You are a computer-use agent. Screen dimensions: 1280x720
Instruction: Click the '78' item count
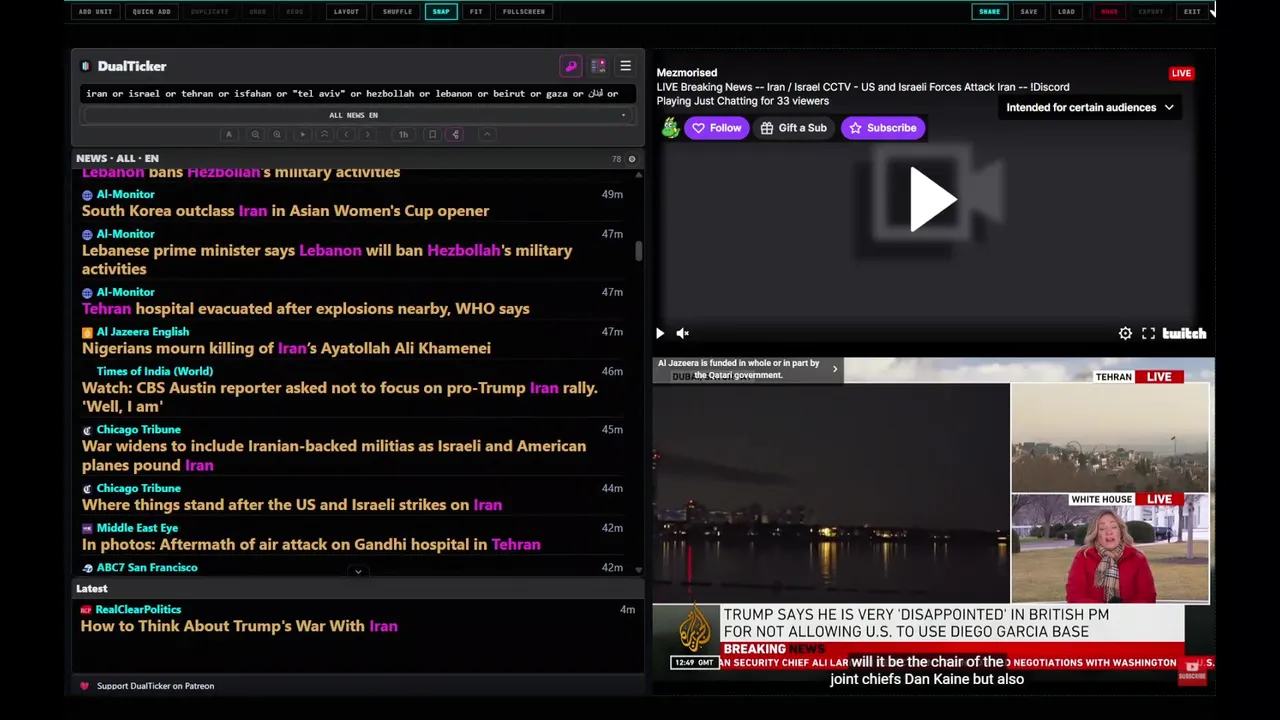[x=616, y=159]
